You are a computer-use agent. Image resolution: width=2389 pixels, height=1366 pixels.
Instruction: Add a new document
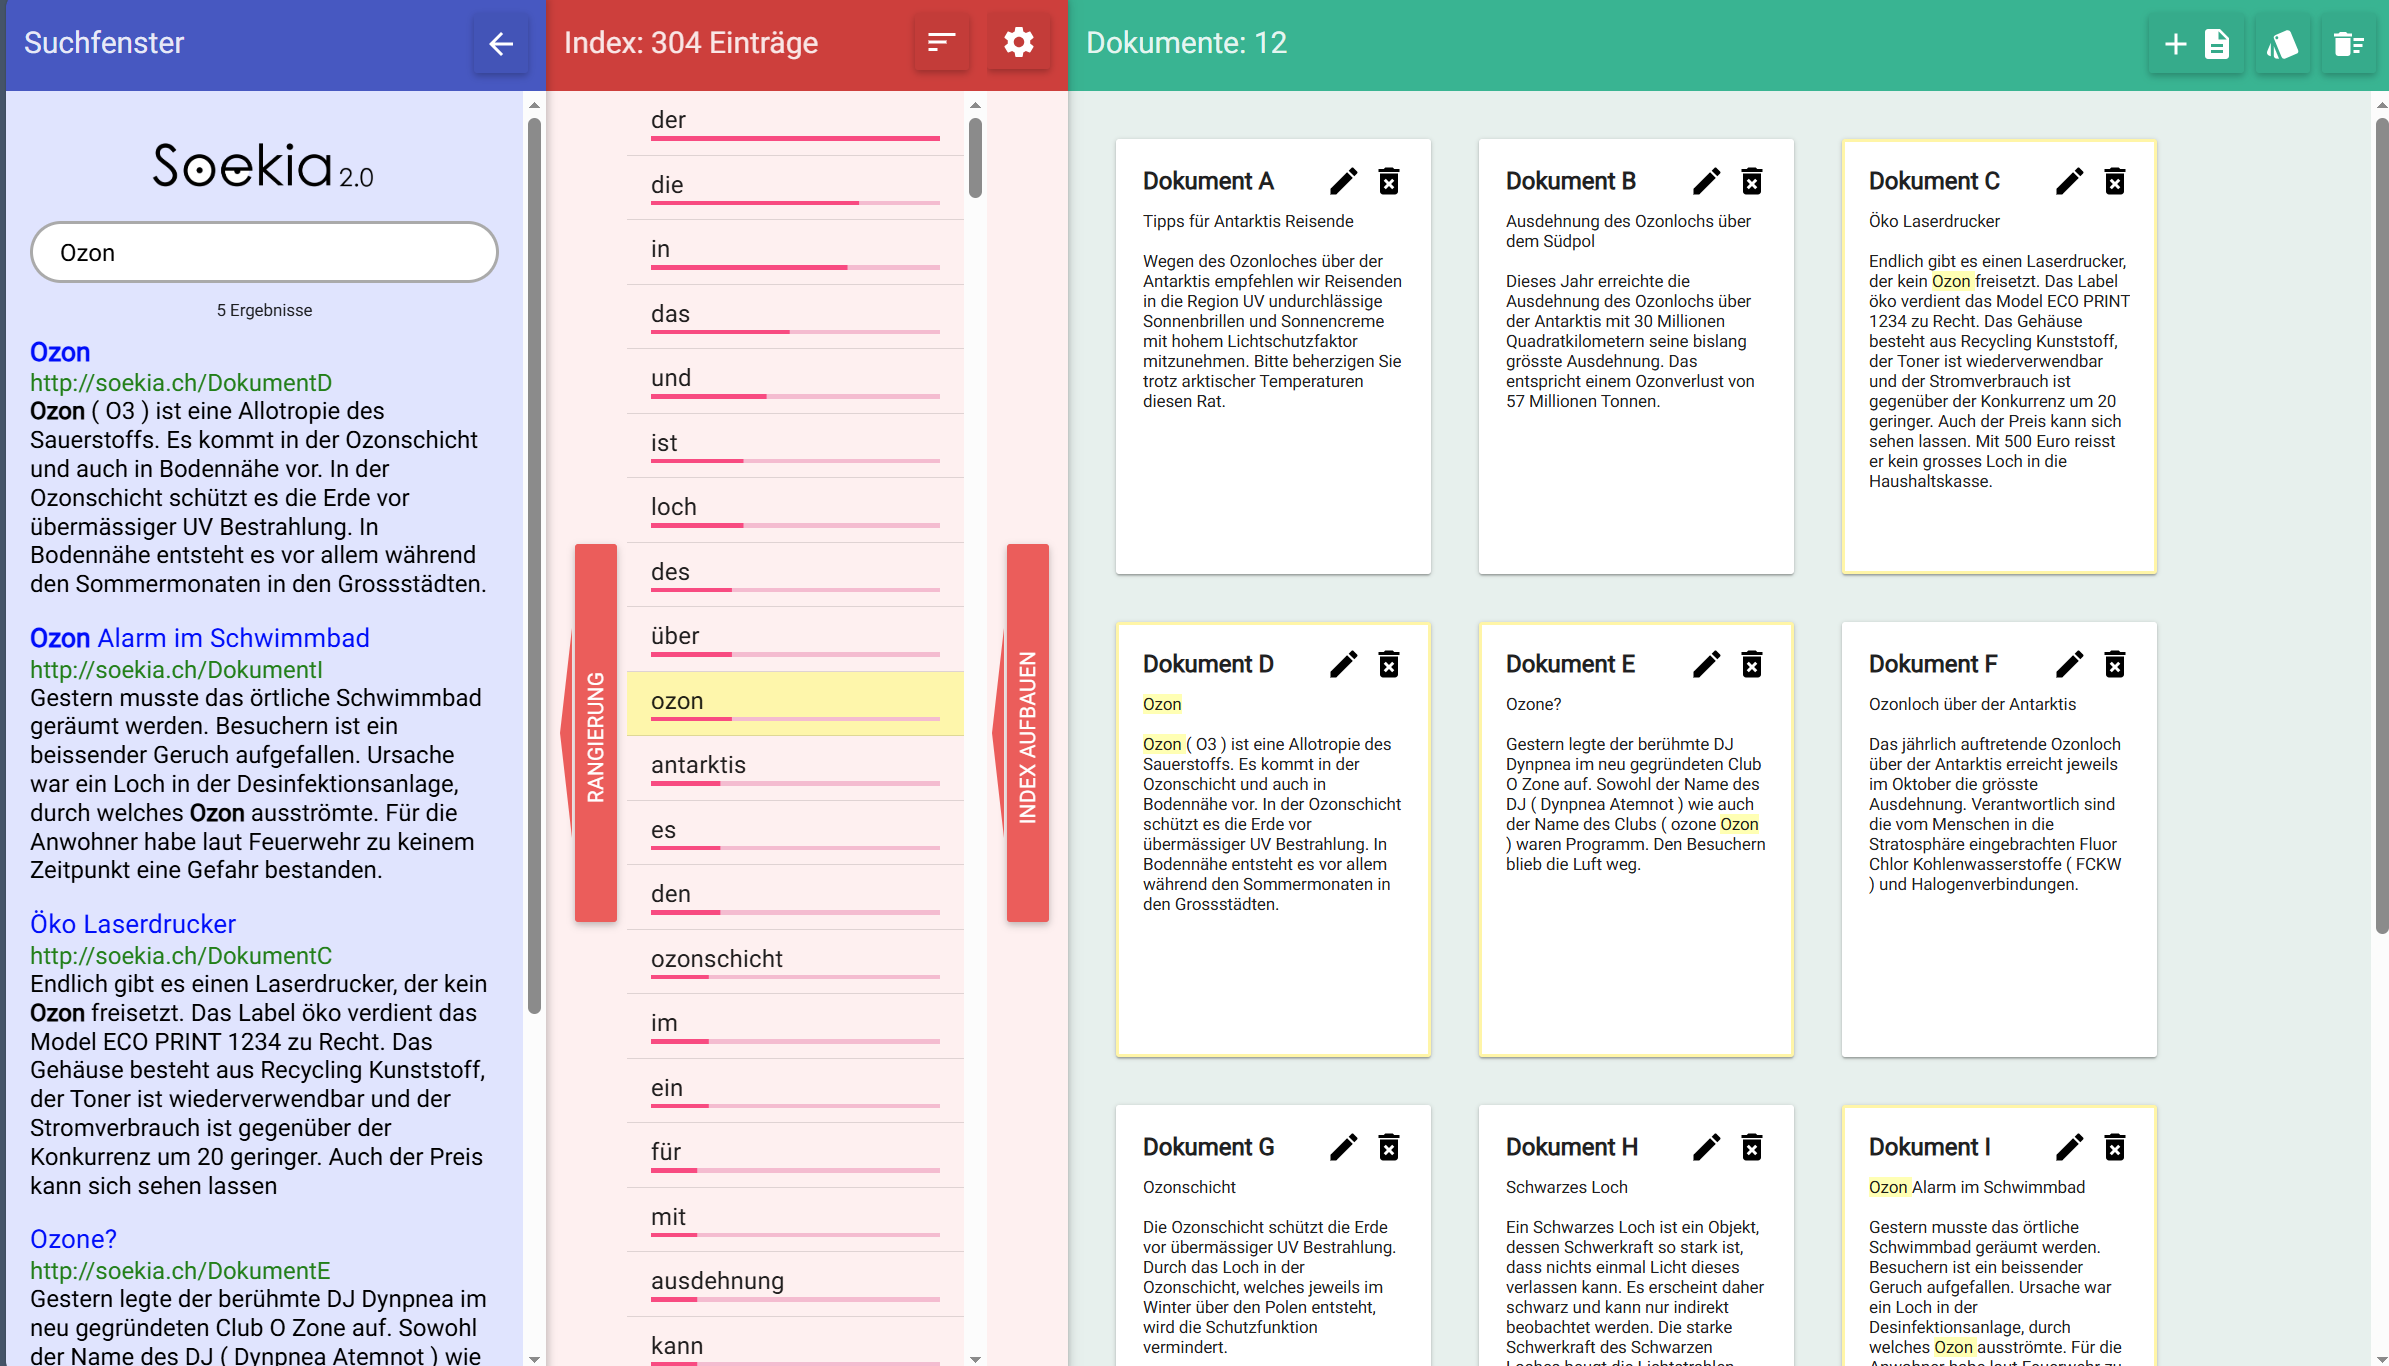click(2196, 44)
